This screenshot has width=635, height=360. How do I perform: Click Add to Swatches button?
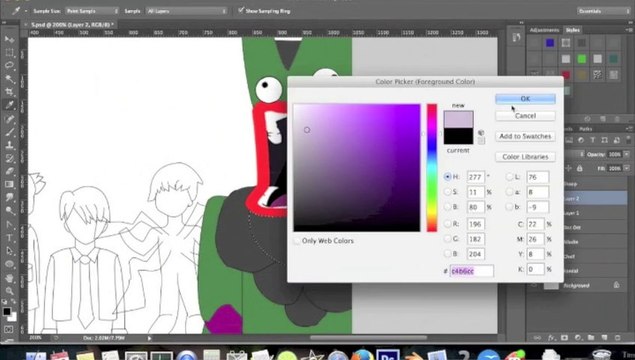pyautogui.click(x=525, y=136)
